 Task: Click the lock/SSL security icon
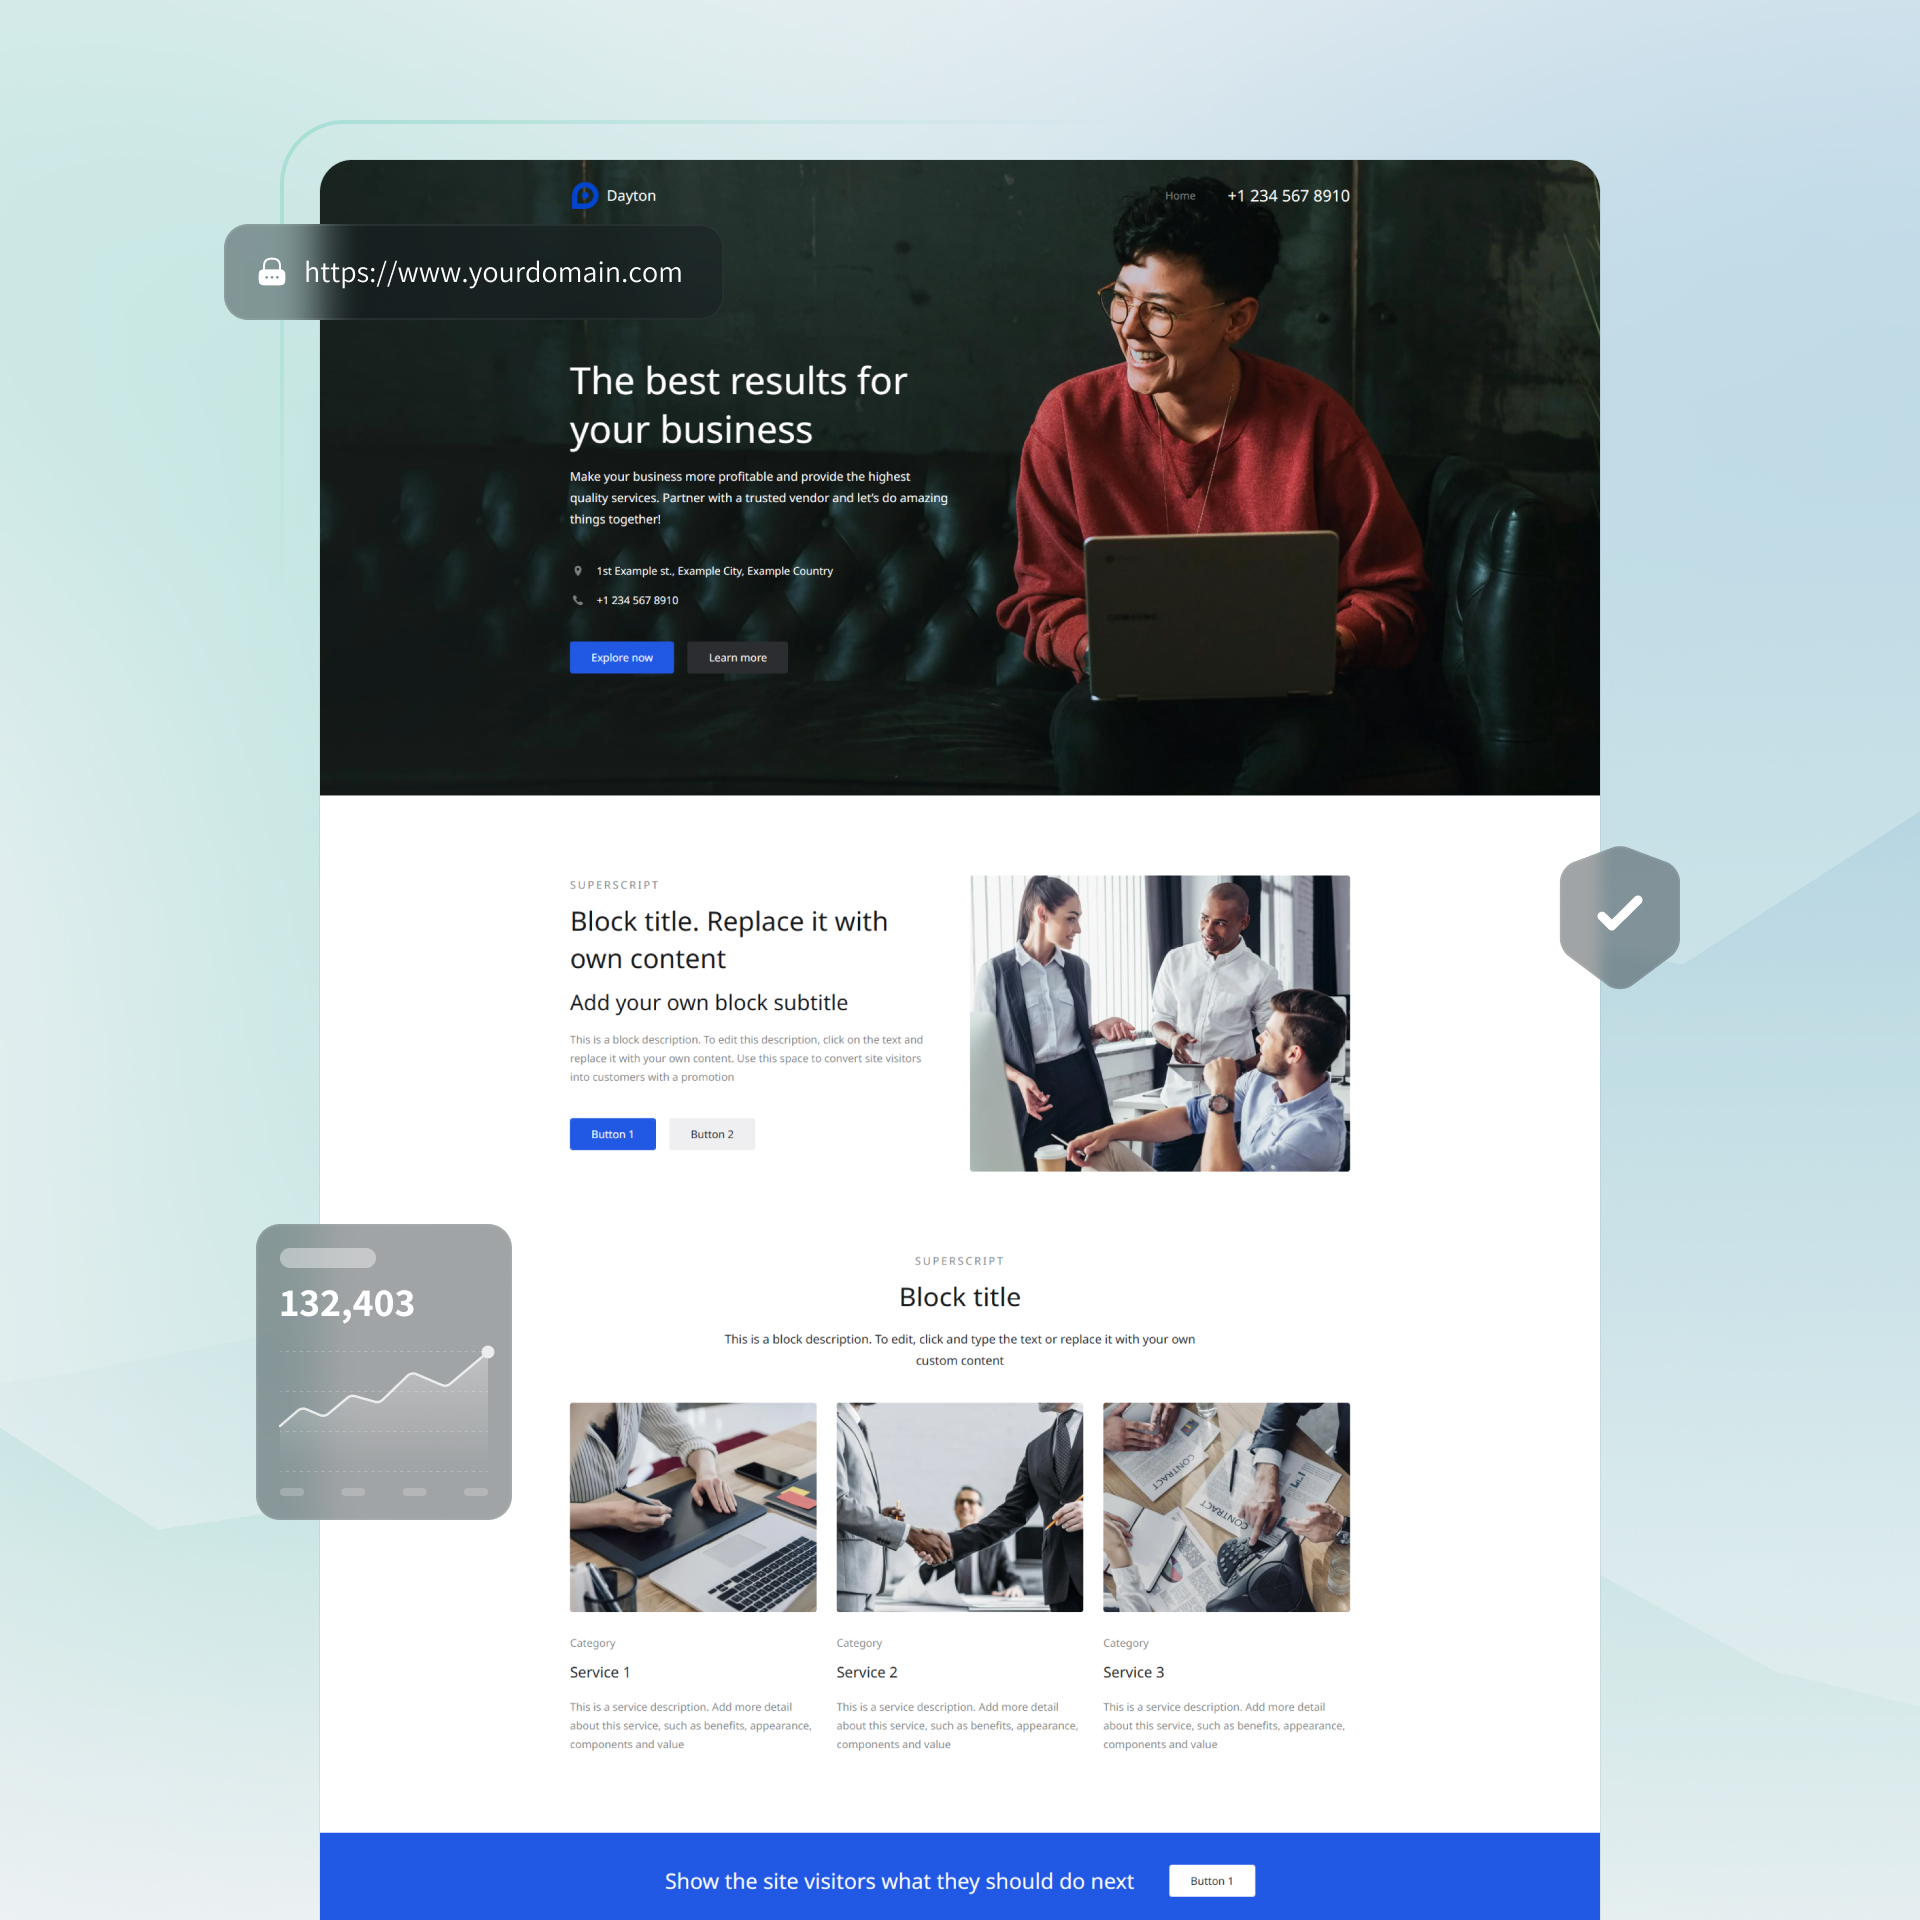point(269,274)
